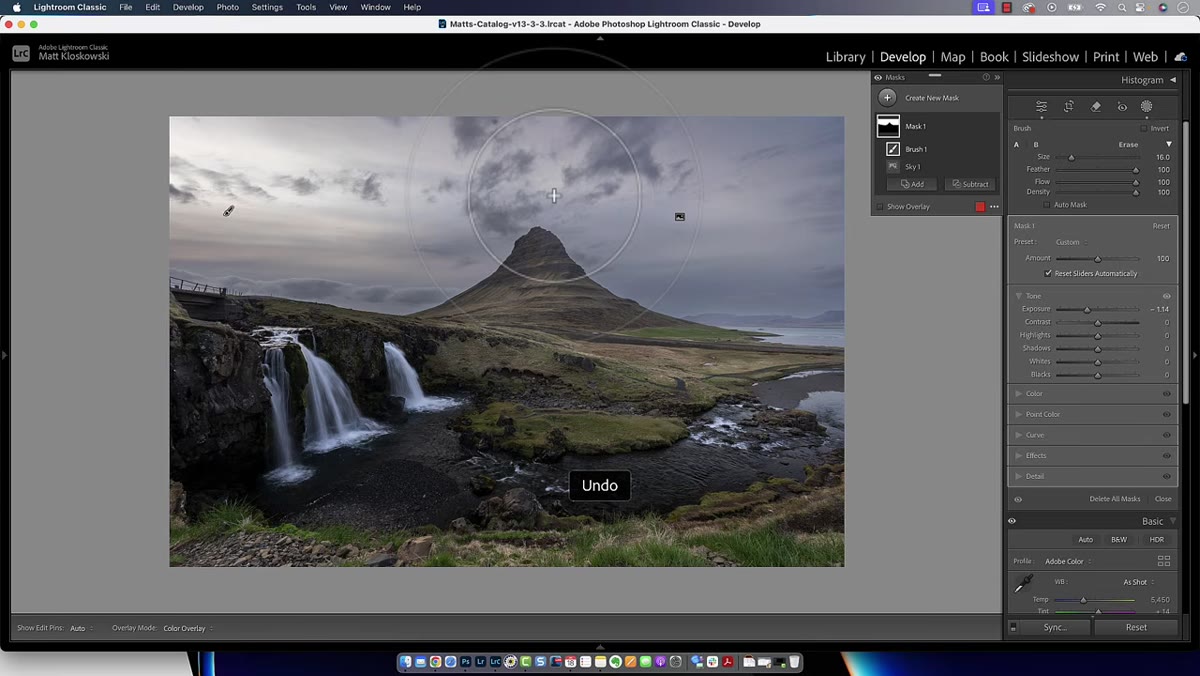The image size is (1200, 676).
Task: Uncheck Reset Sliders Automatically
Action: (1048, 273)
